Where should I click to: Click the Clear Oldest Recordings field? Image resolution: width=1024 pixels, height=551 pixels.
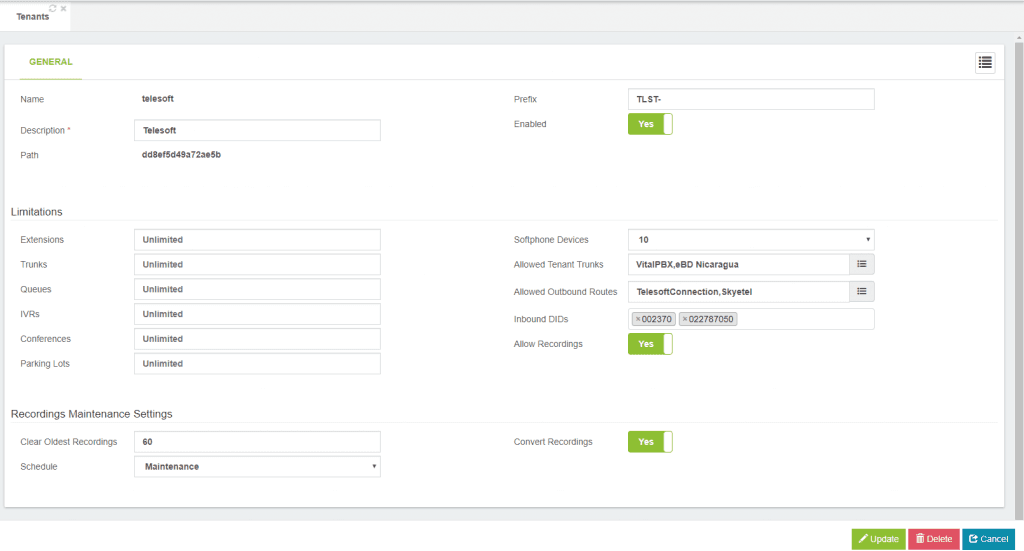[257, 442]
